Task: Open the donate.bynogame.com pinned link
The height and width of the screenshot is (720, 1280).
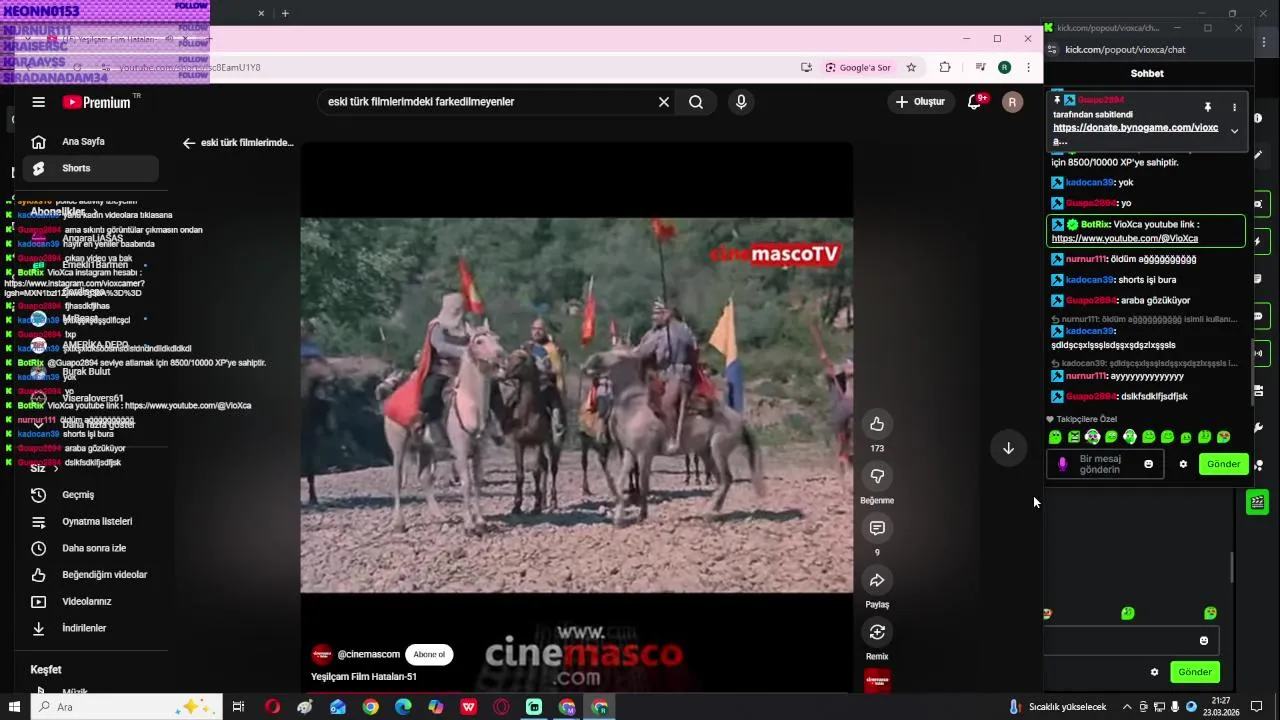Action: point(1135,134)
